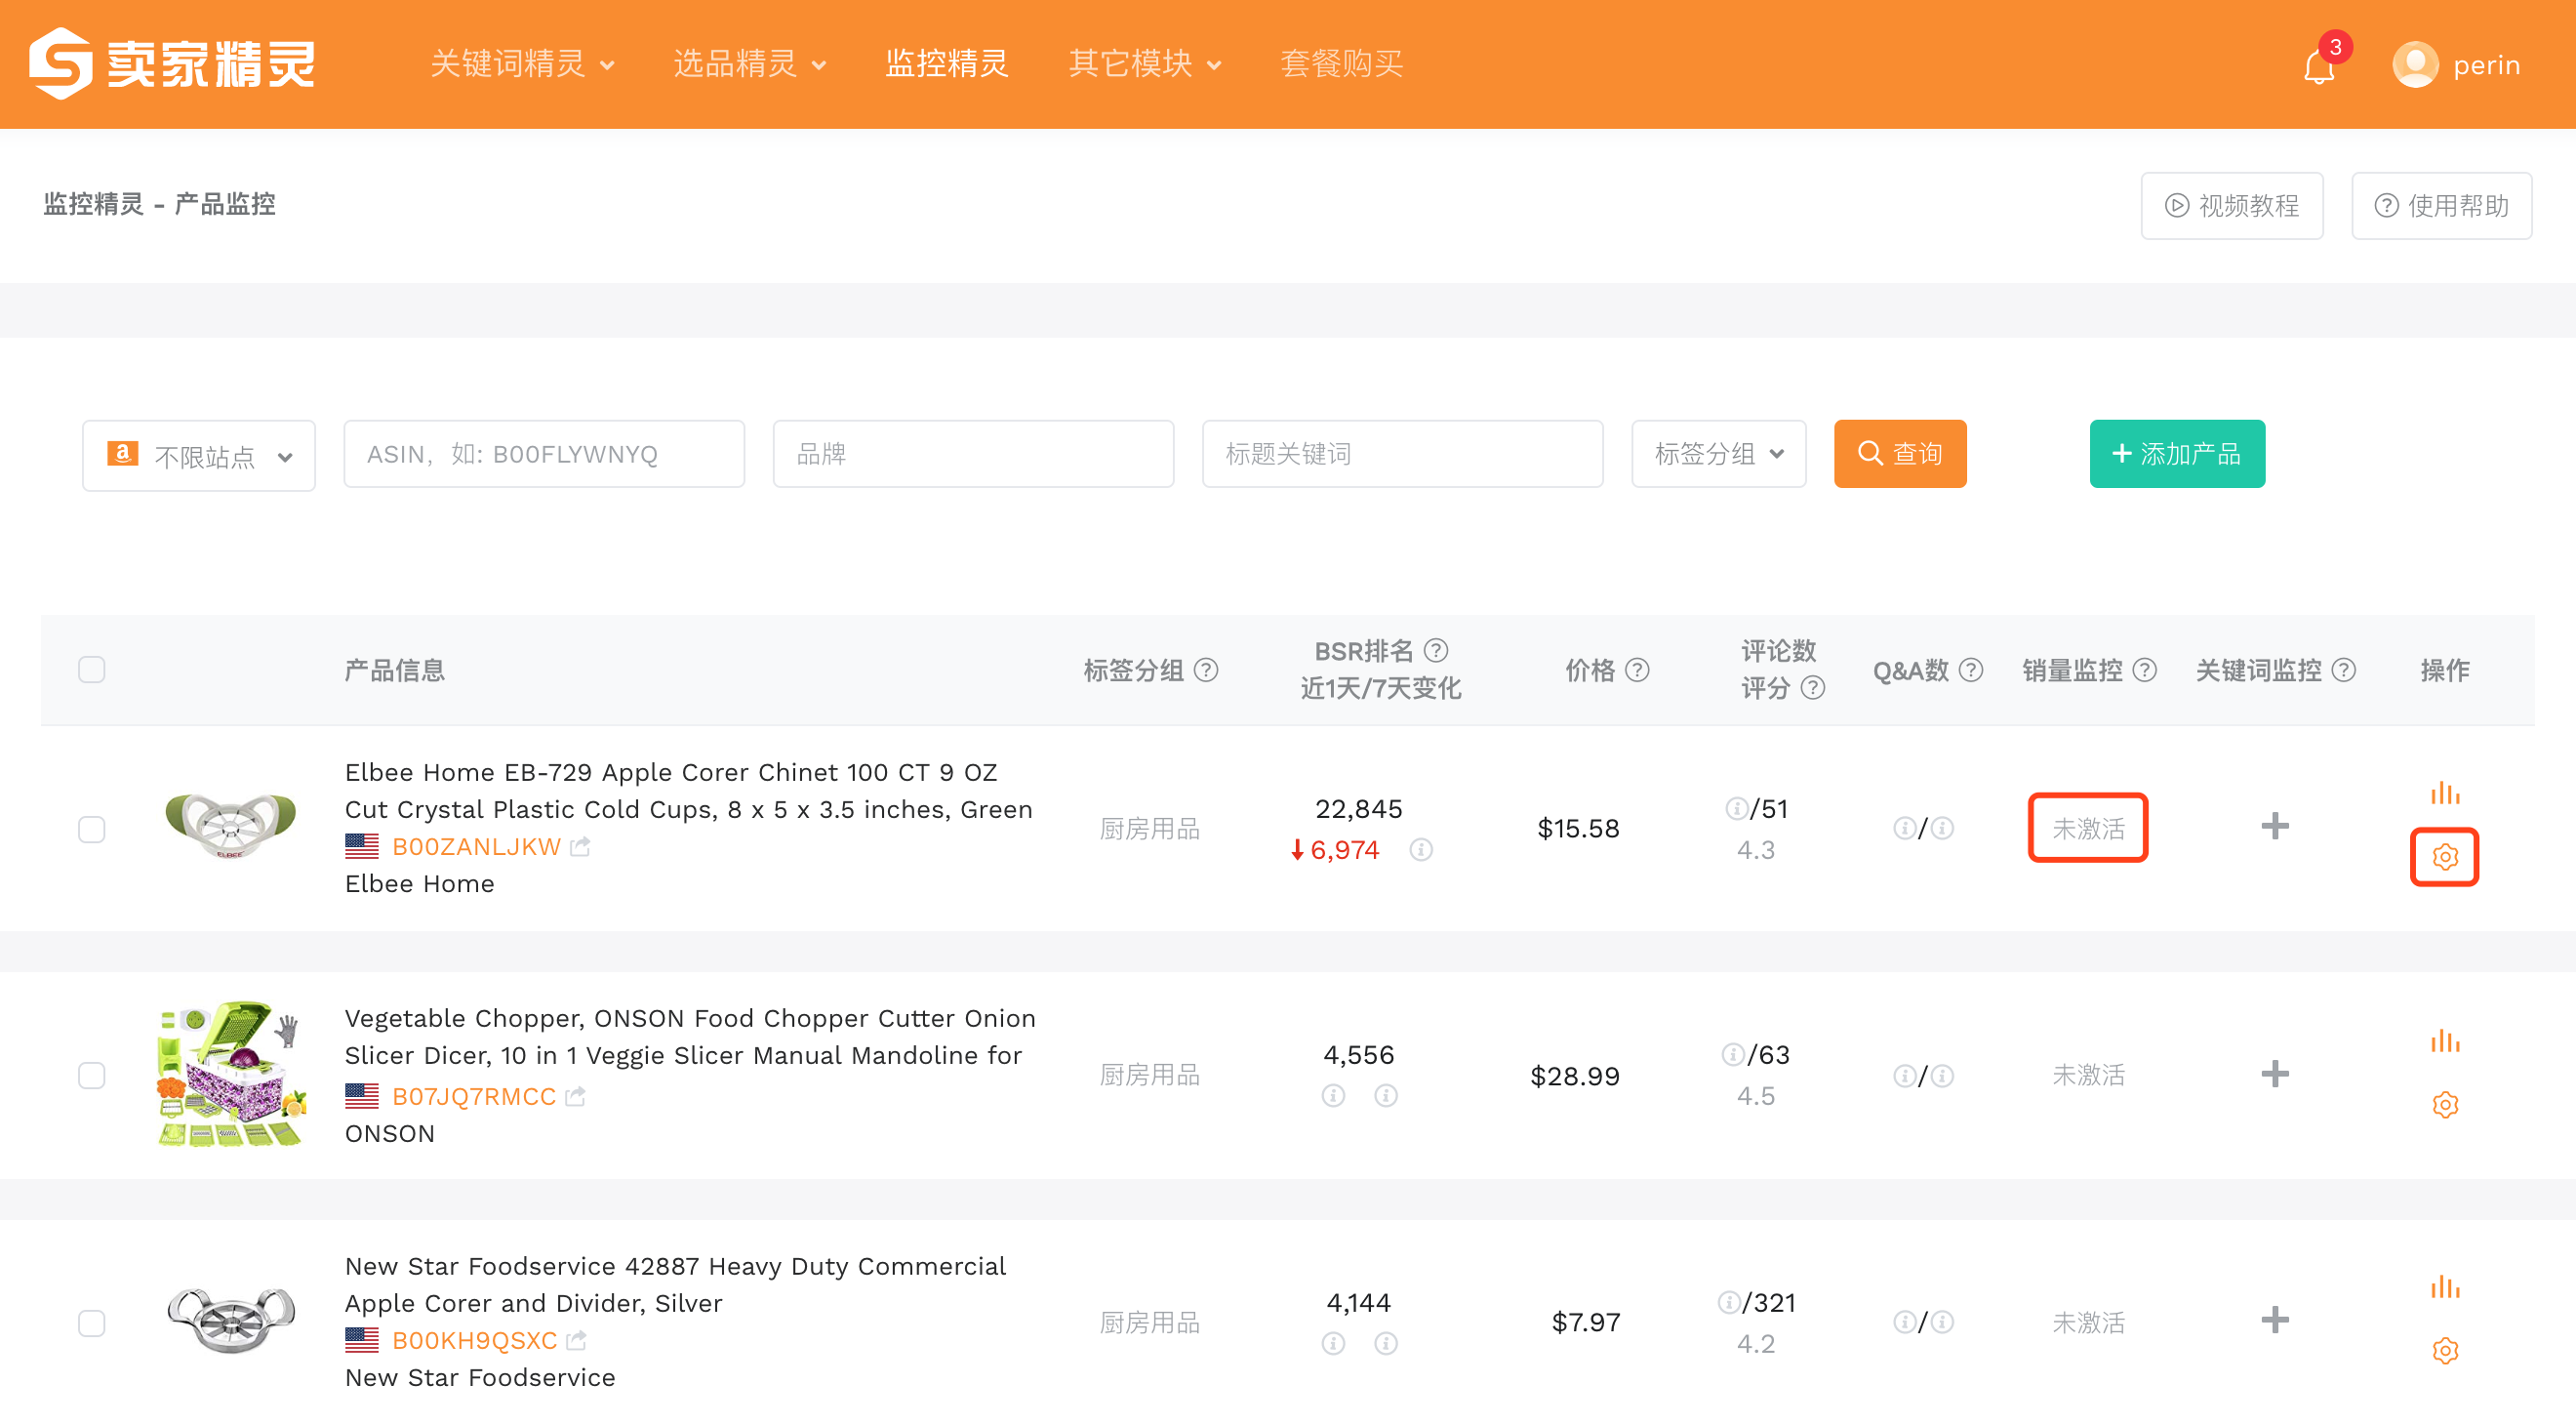
Task: Open settings gear for Elbee Home product
Action: pyautogui.click(x=2445, y=857)
